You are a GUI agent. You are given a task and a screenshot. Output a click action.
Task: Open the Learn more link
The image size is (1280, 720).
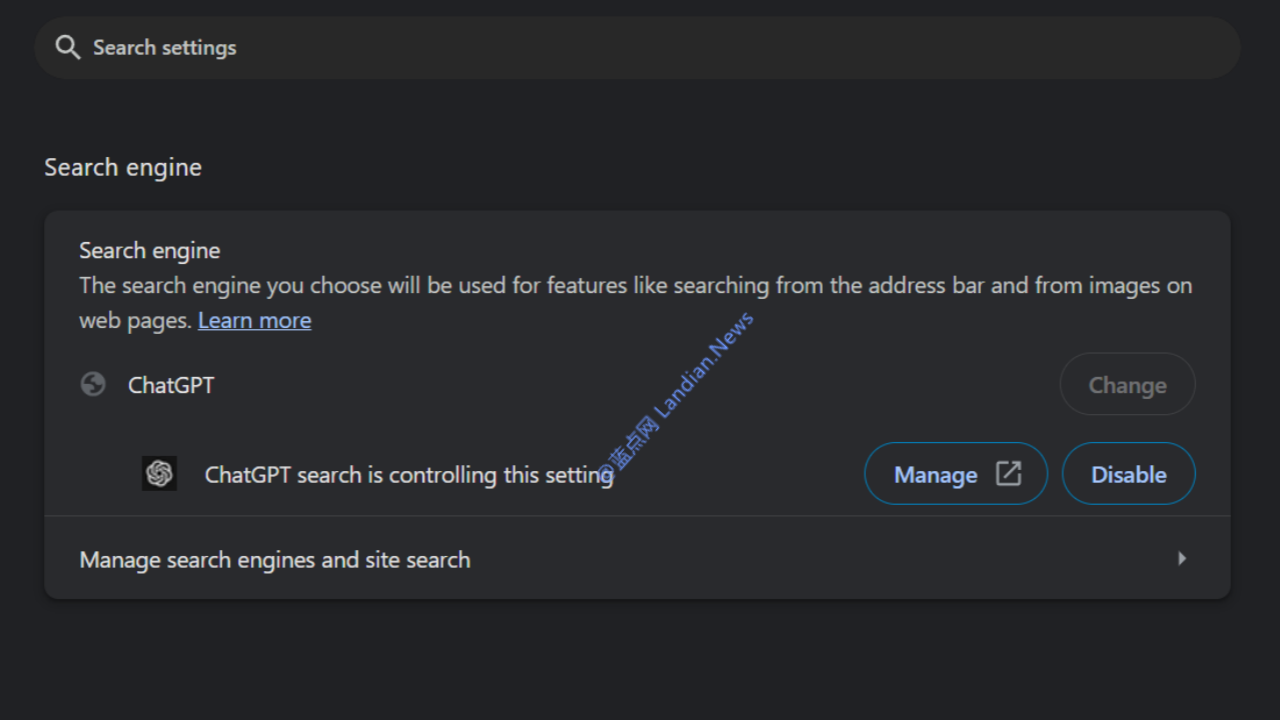point(254,320)
